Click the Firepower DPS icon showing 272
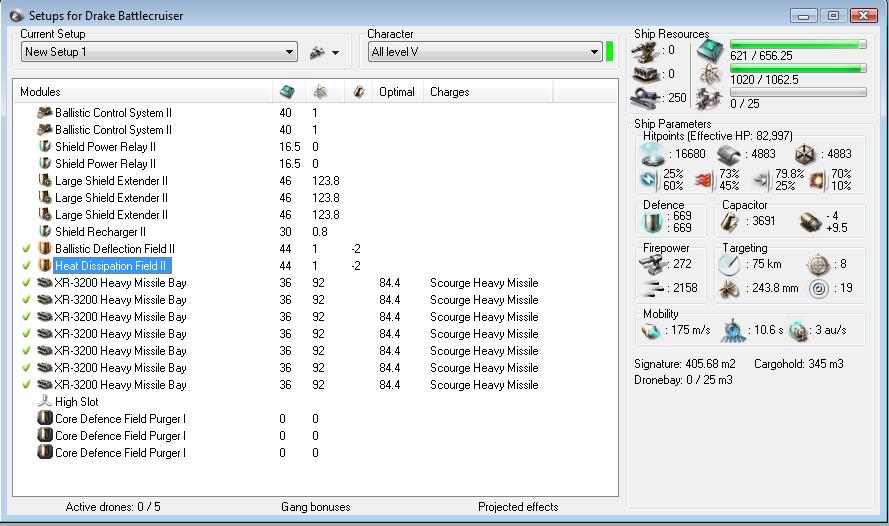This screenshot has width=889, height=526. pos(653,264)
